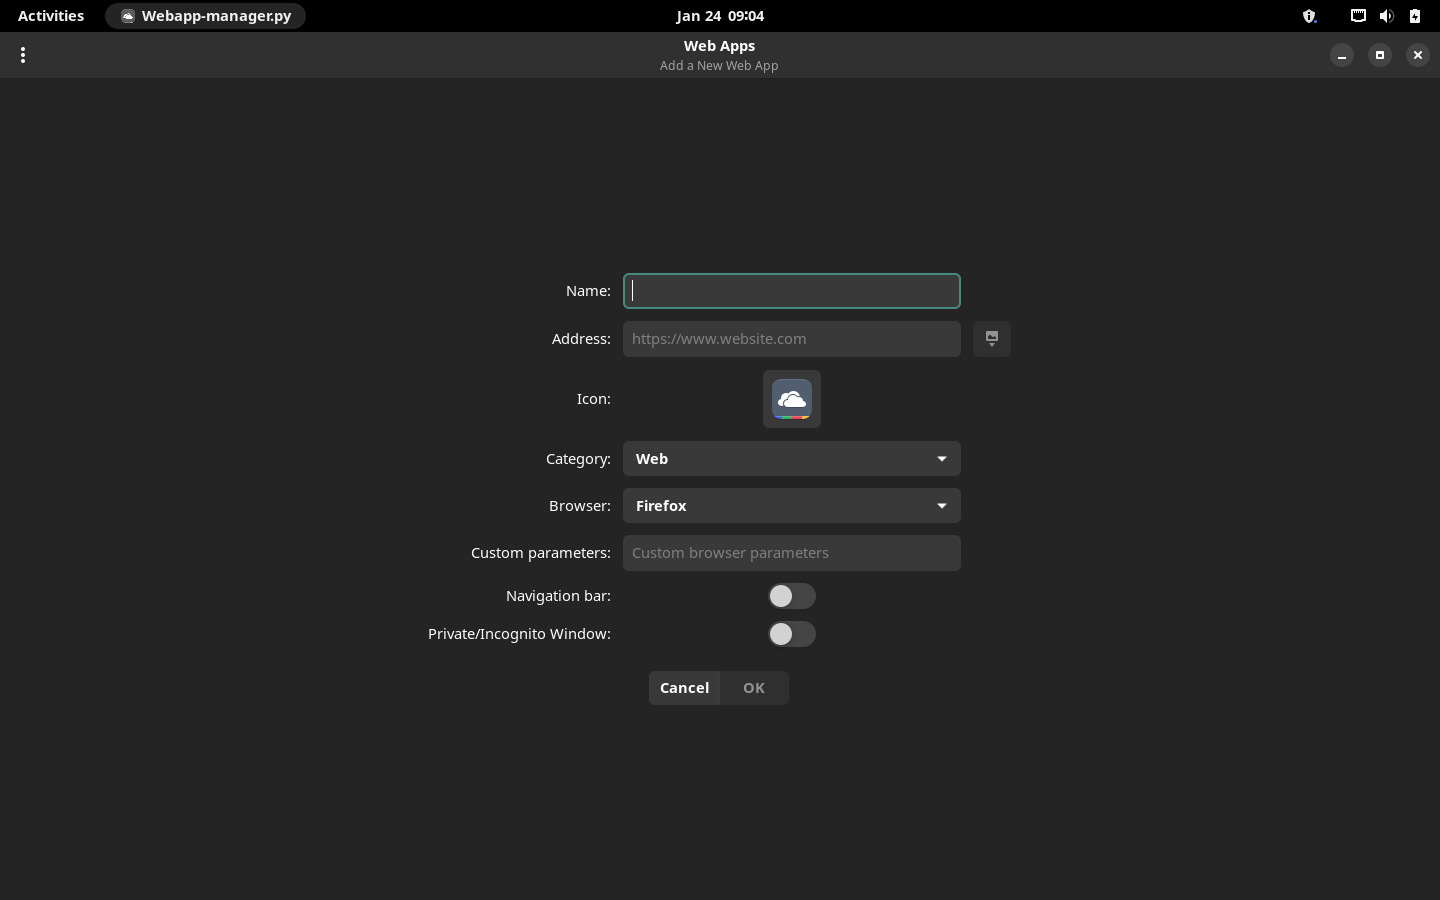Click the OK button

click(x=754, y=688)
